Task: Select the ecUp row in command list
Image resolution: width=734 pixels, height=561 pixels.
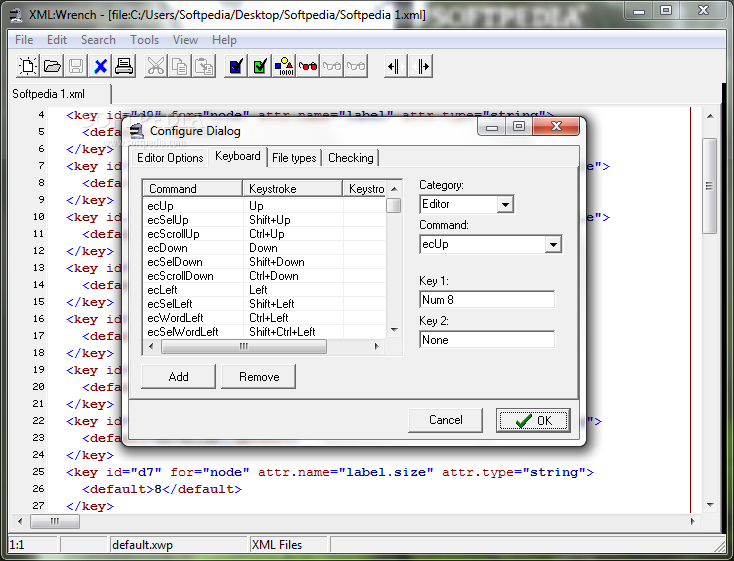Action: 264,206
